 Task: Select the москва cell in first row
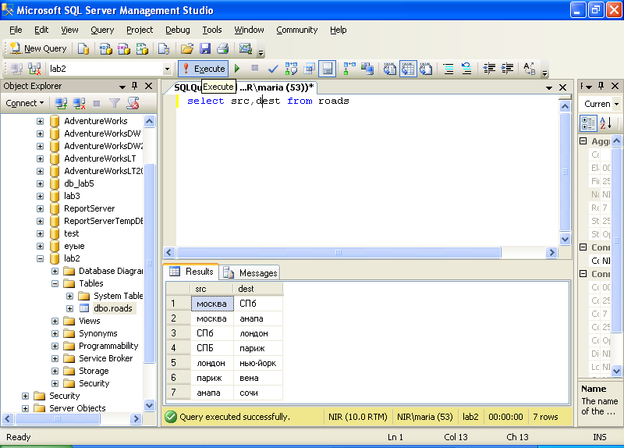click(x=212, y=303)
